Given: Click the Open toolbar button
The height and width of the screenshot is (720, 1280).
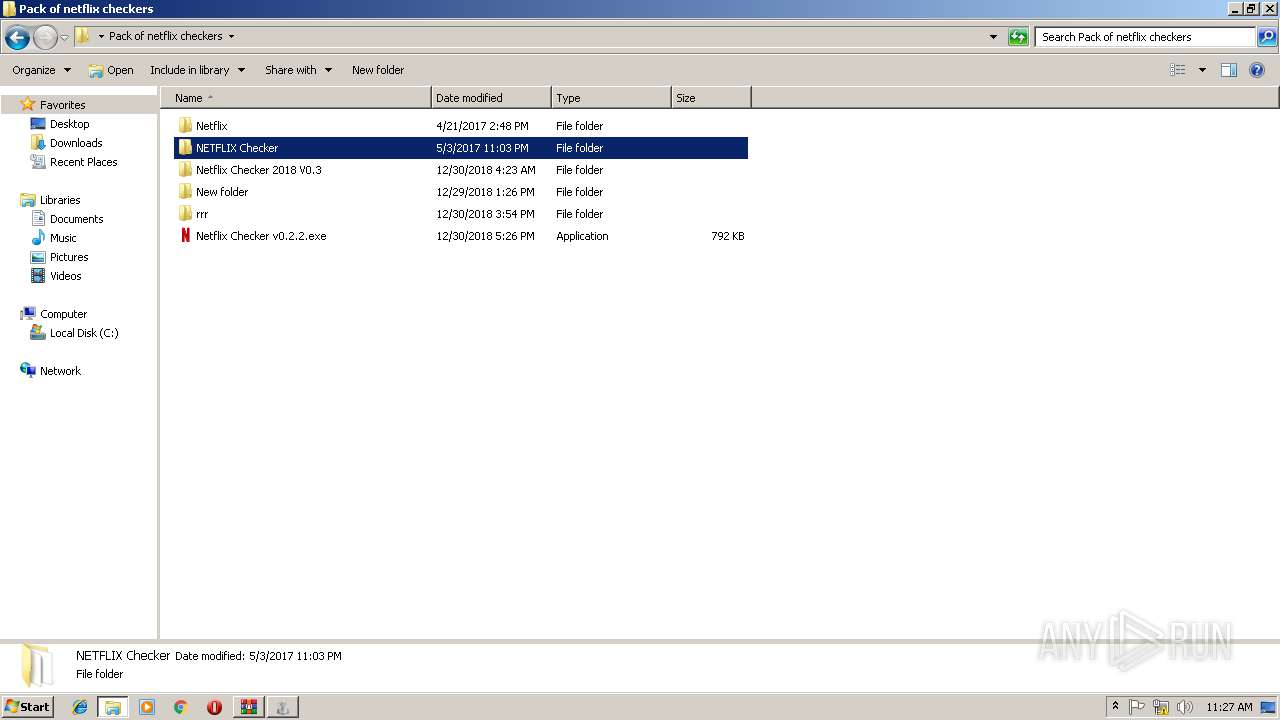Looking at the screenshot, I should pyautogui.click(x=110, y=70).
